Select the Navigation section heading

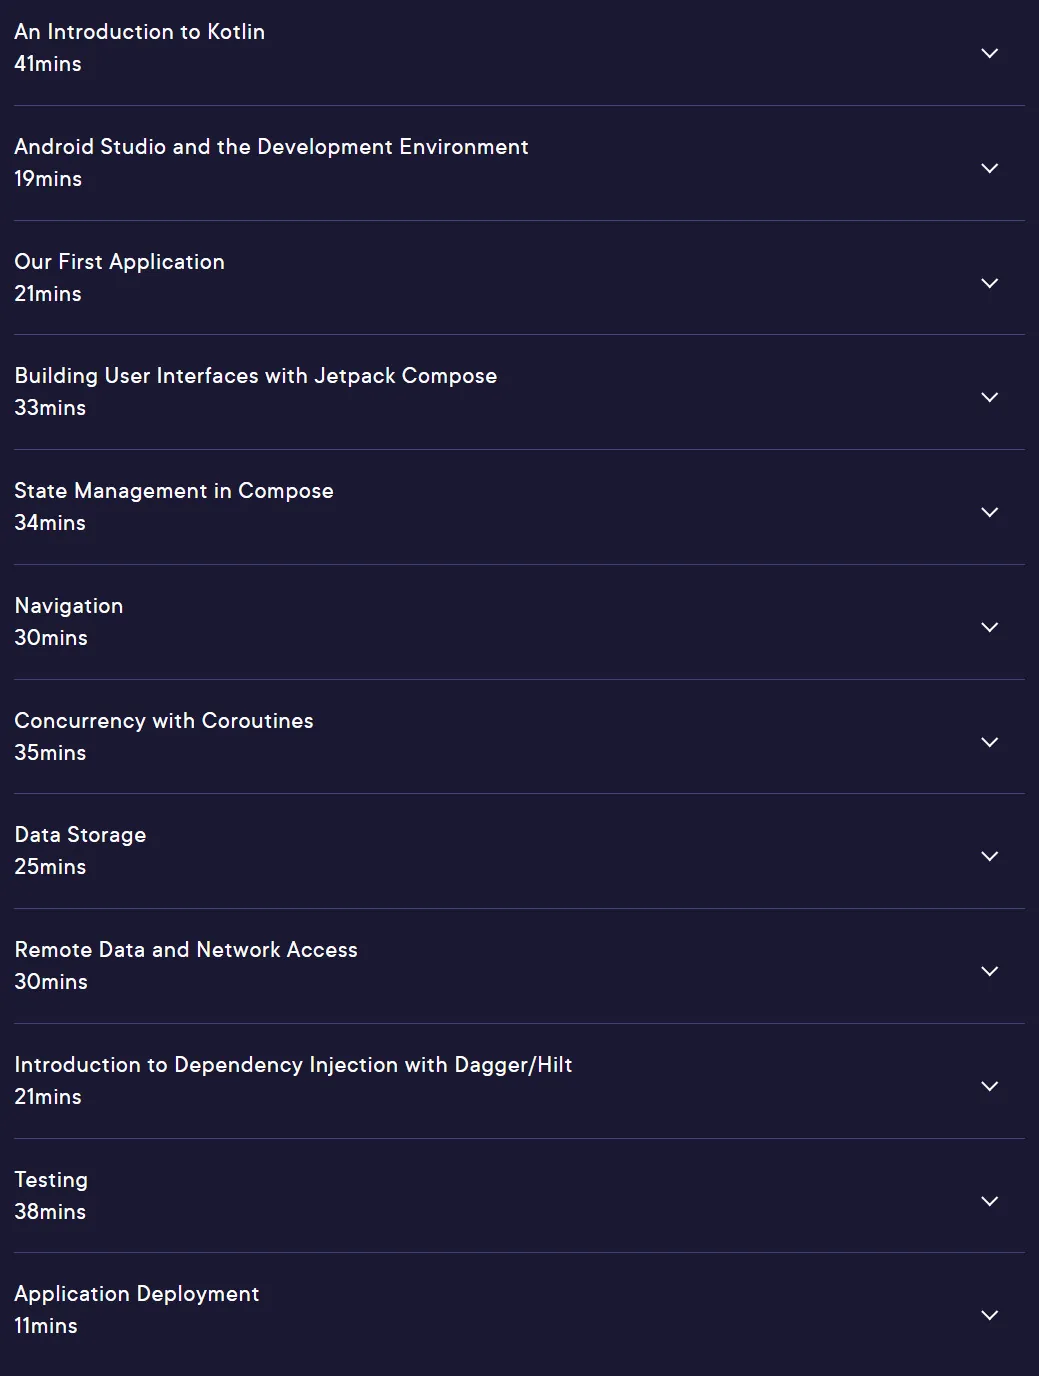(69, 606)
